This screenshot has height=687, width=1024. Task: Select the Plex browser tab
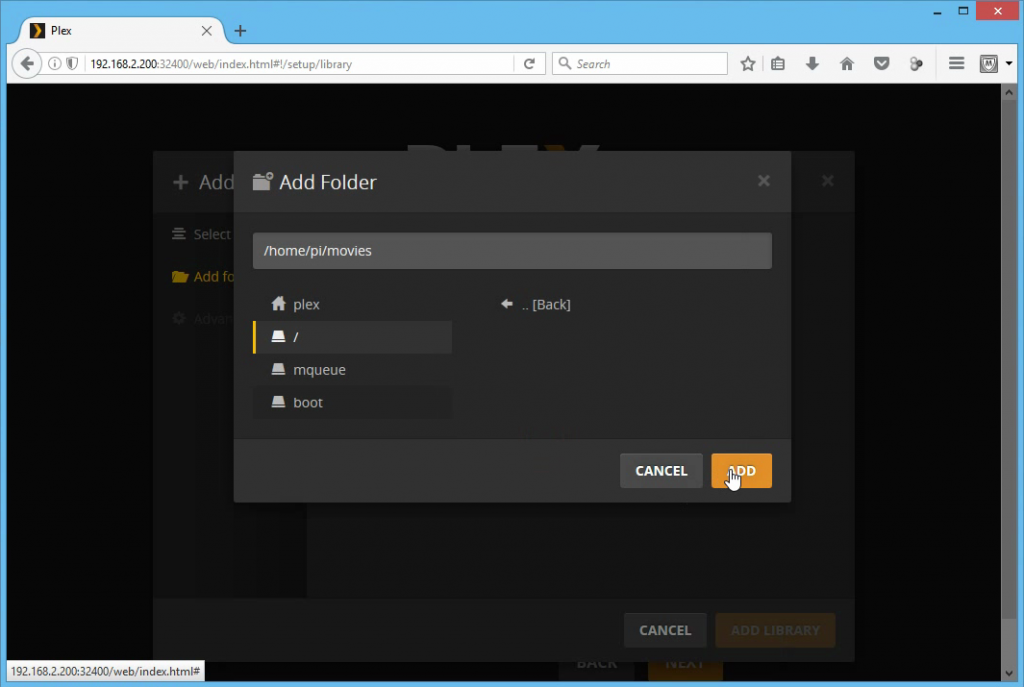(121, 31)
